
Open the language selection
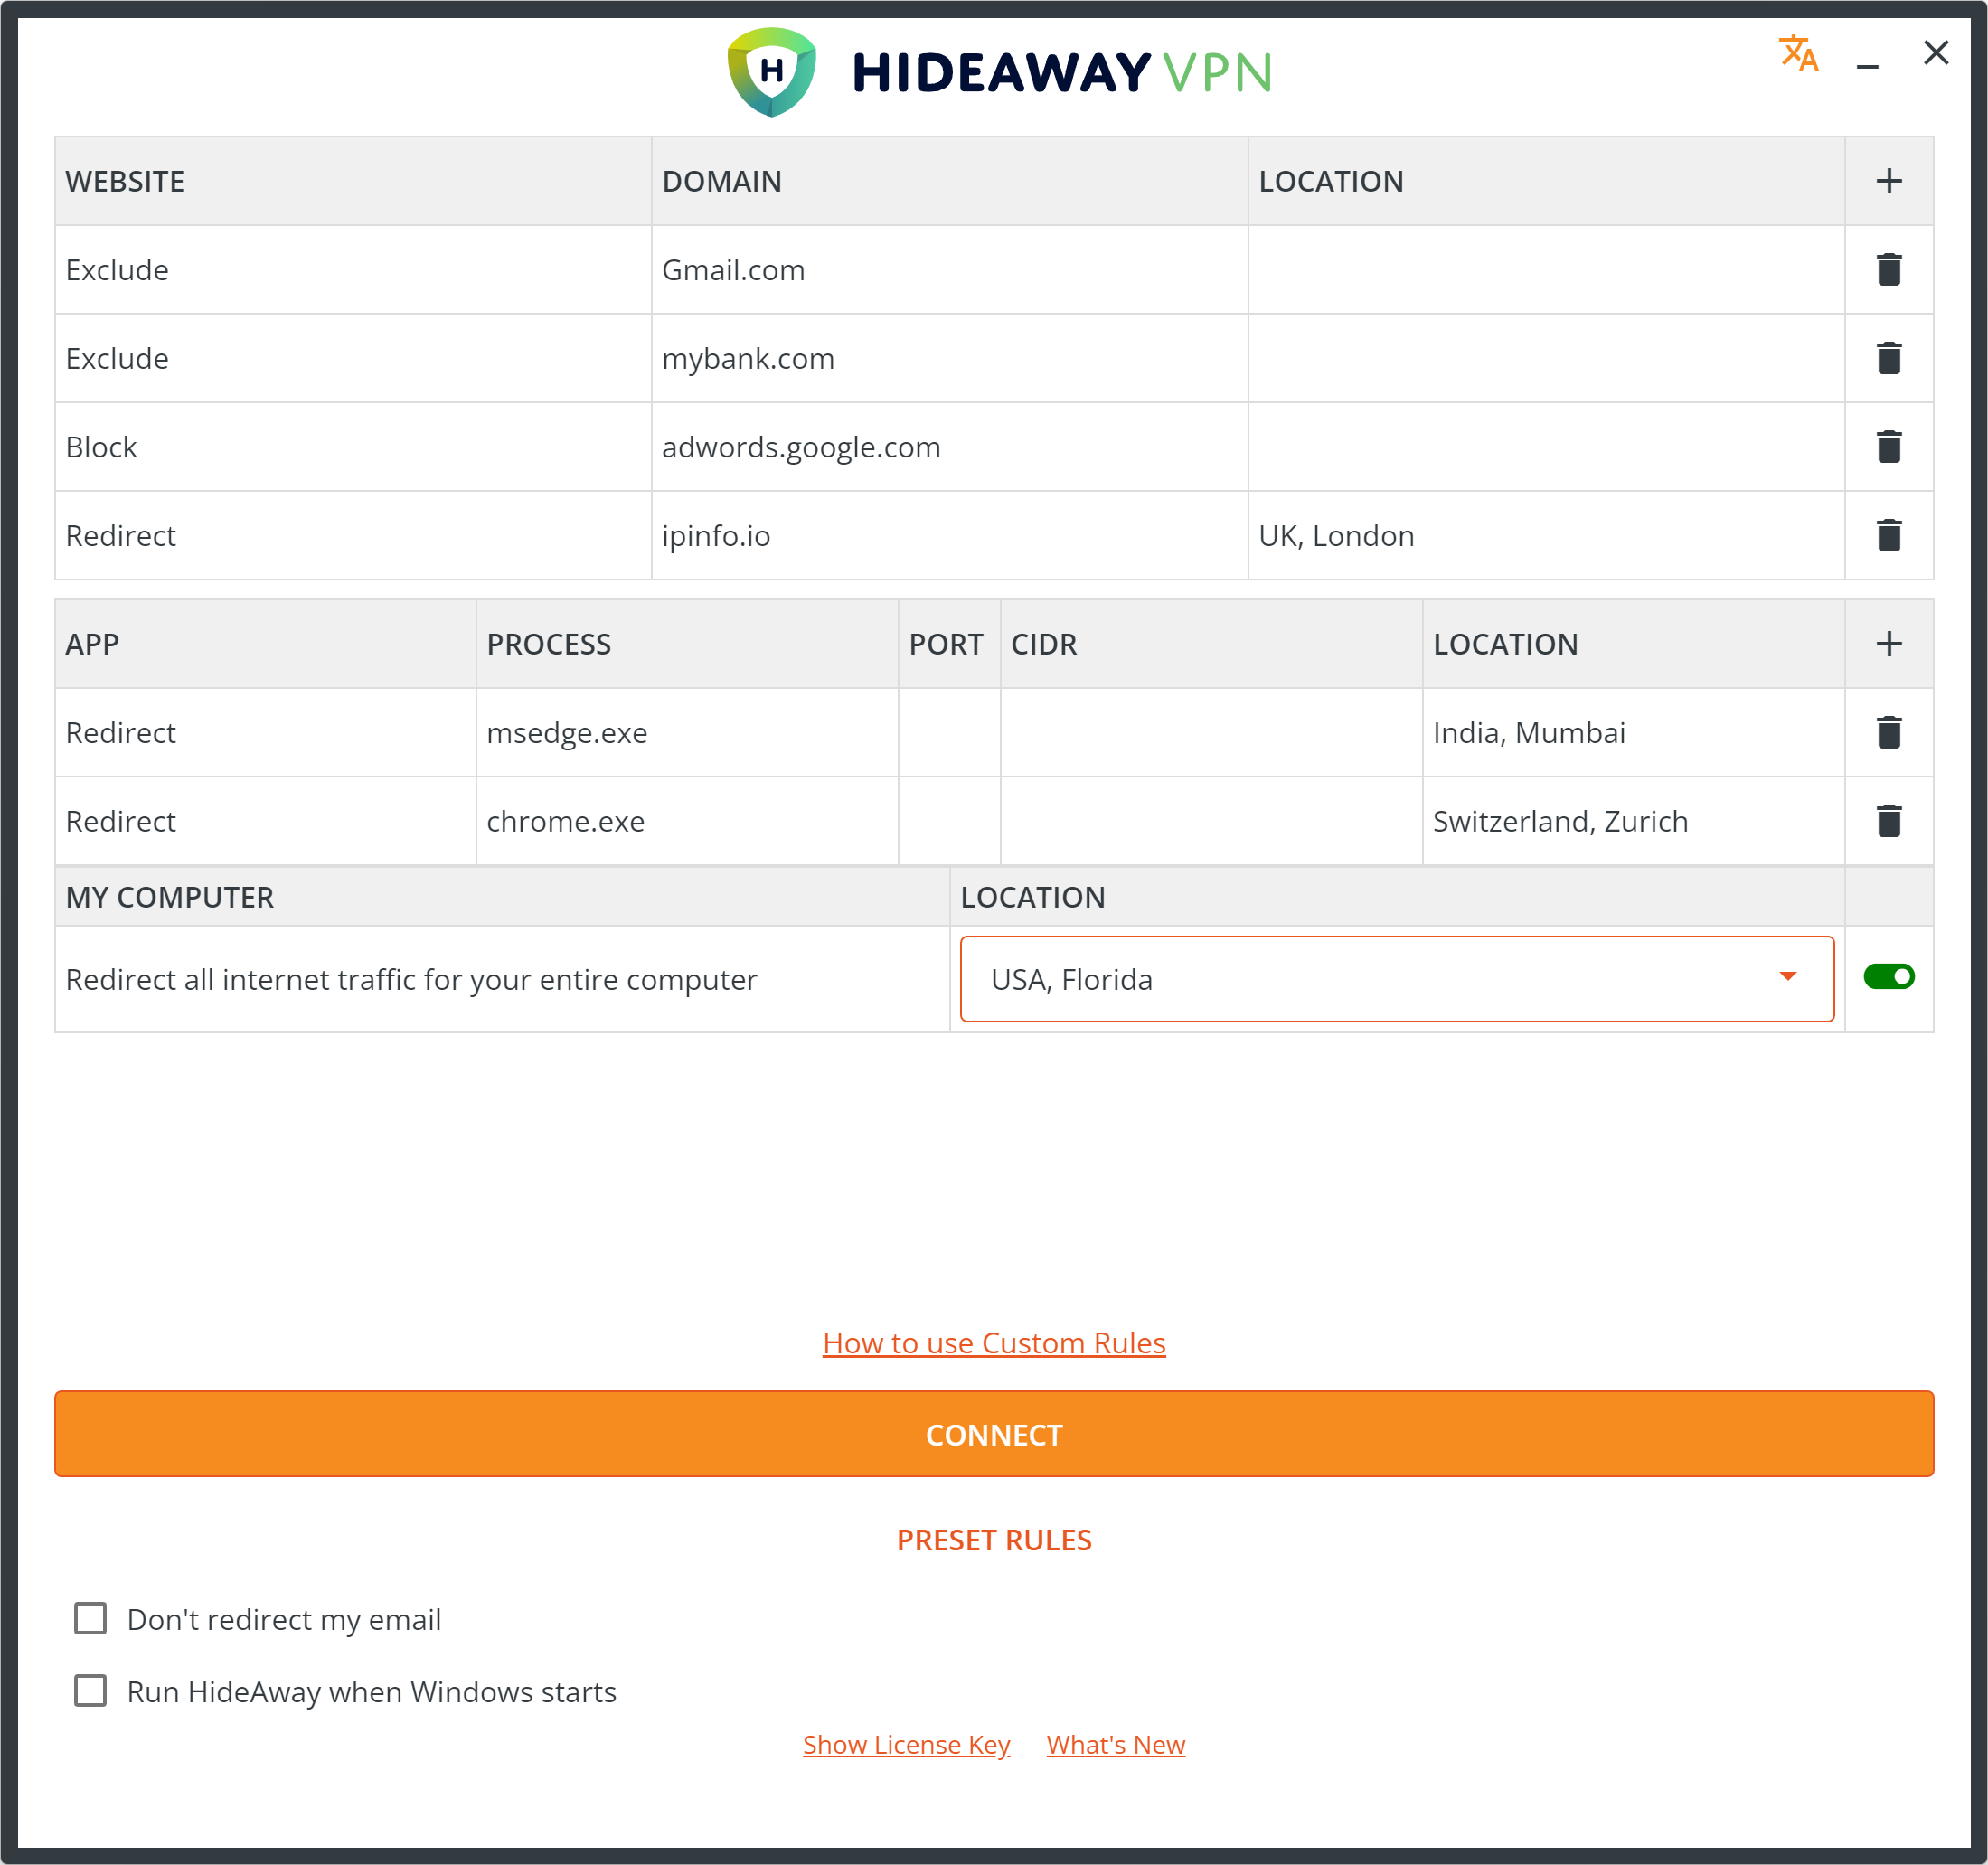1797,57
